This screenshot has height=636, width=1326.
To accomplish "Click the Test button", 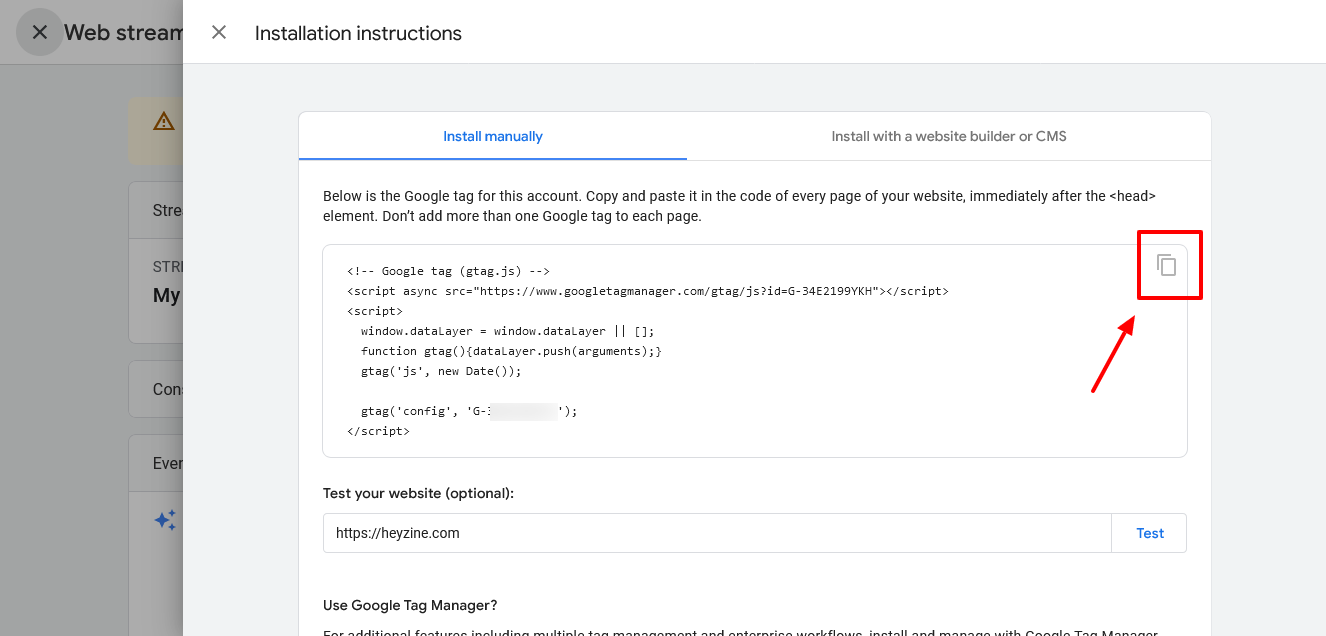I will tap(1149, 533).
